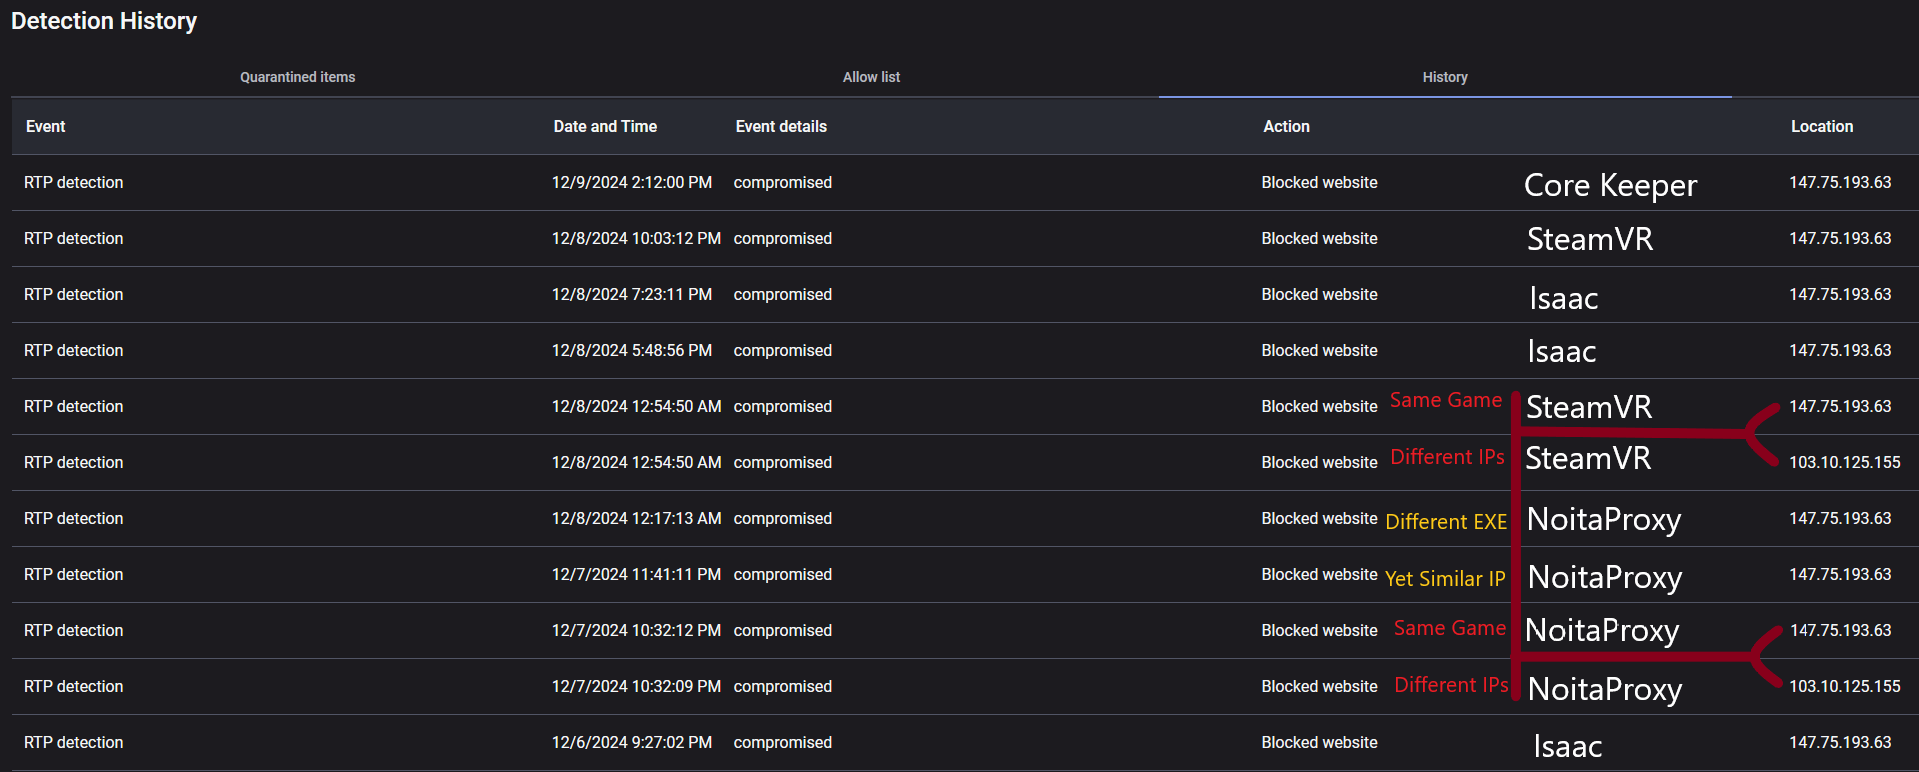Click the Detection History title
This screenshot has height=772, width=1919.
[x=104, y=21]
